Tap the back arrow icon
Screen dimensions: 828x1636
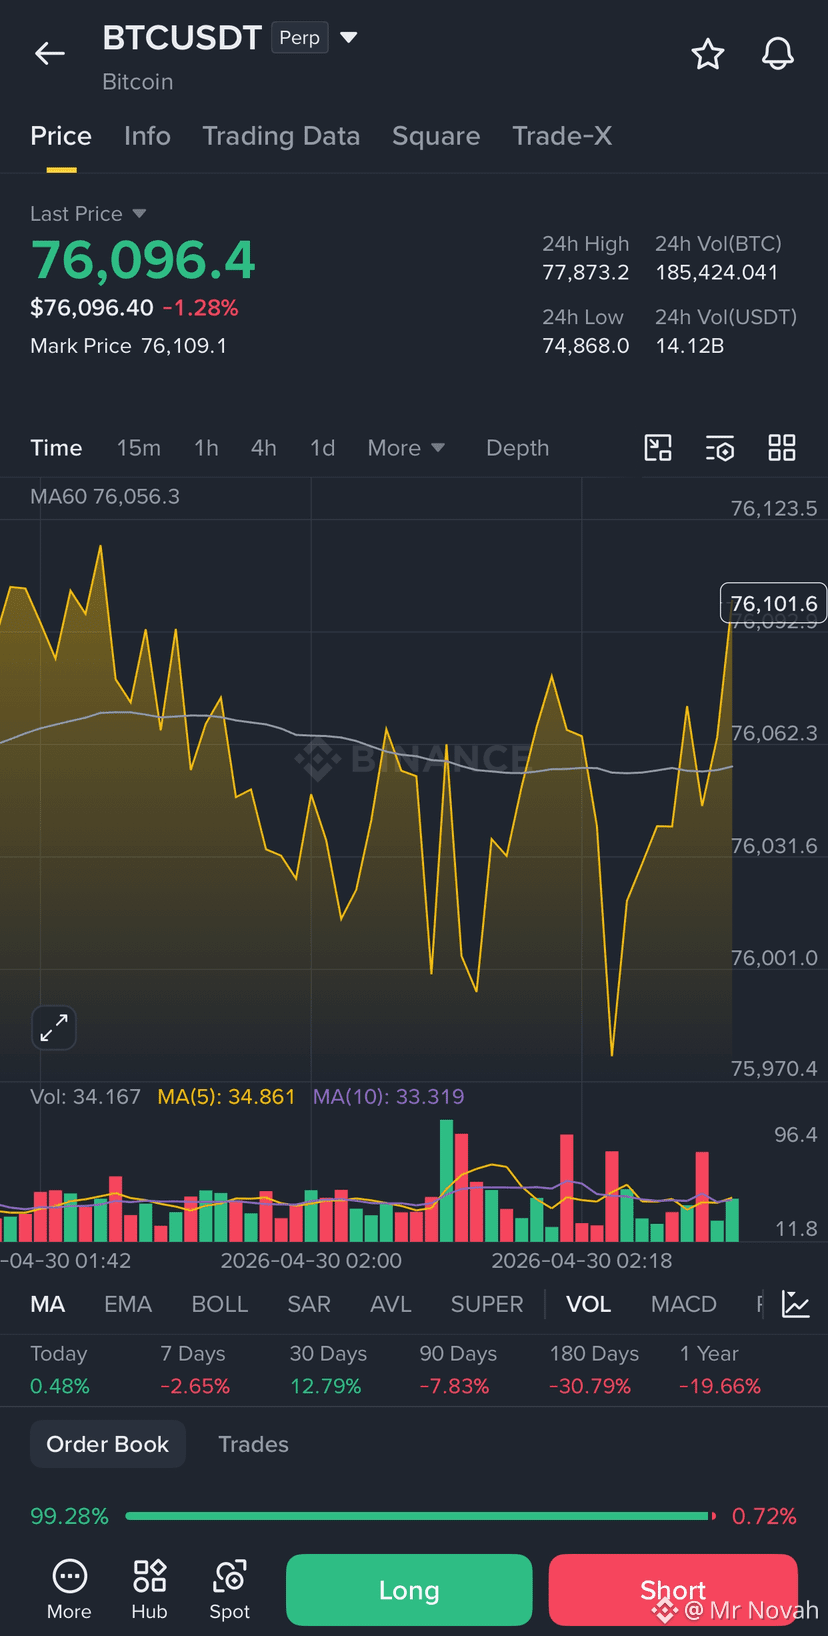(x=50, y=54)
